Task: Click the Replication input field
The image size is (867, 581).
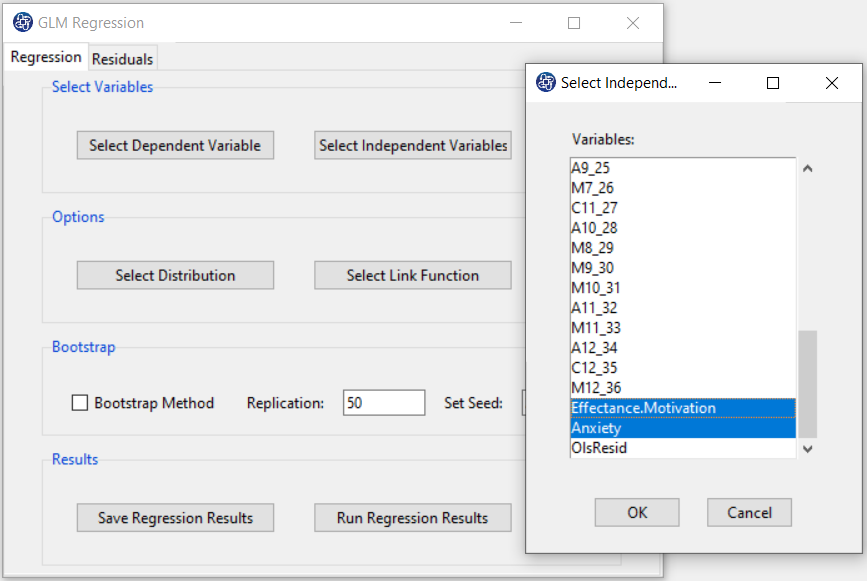Action: [x=384, y=402]
